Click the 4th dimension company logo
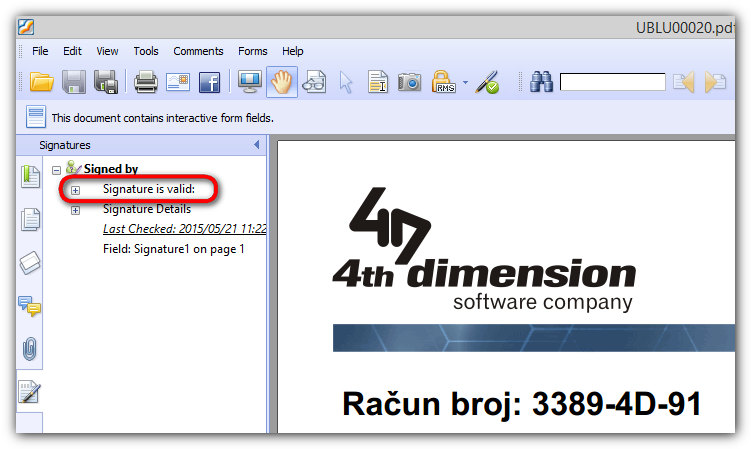Image resolution: width=751 pixels, height=449 pixels. click(x=484, y=249)
